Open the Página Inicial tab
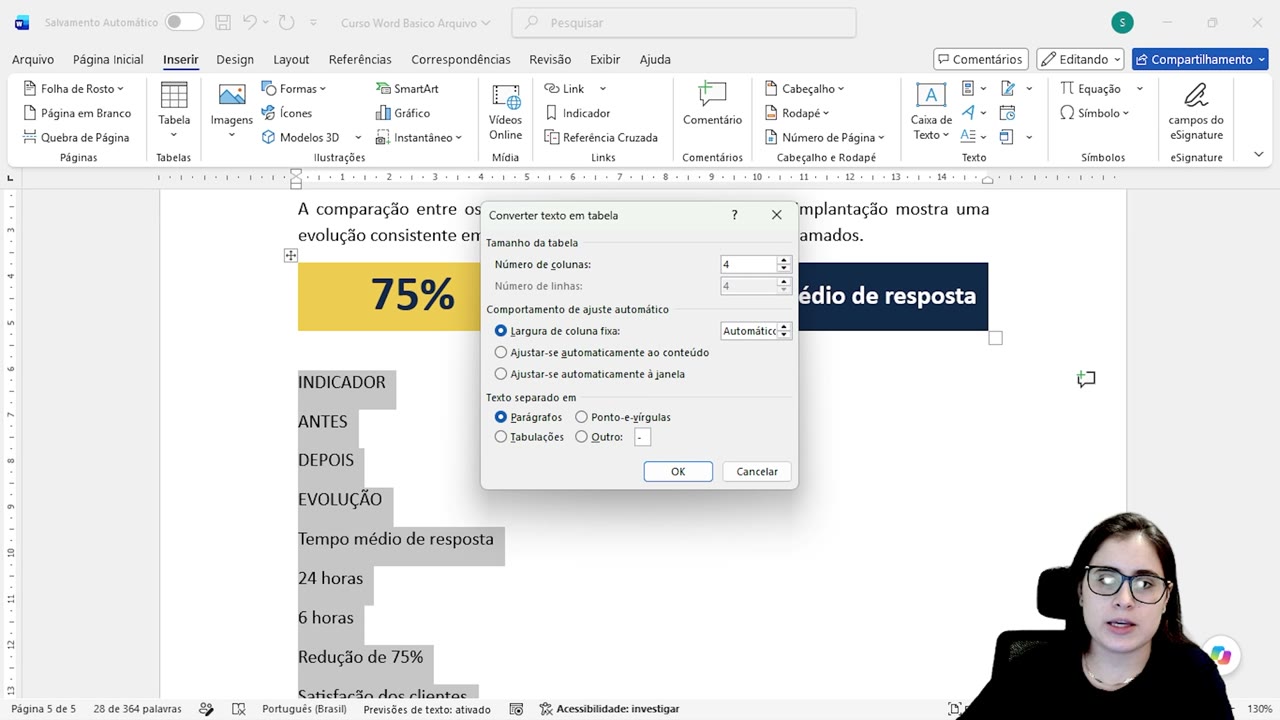Viewport: 1280px width, 720px height. [x=108, y=59]
